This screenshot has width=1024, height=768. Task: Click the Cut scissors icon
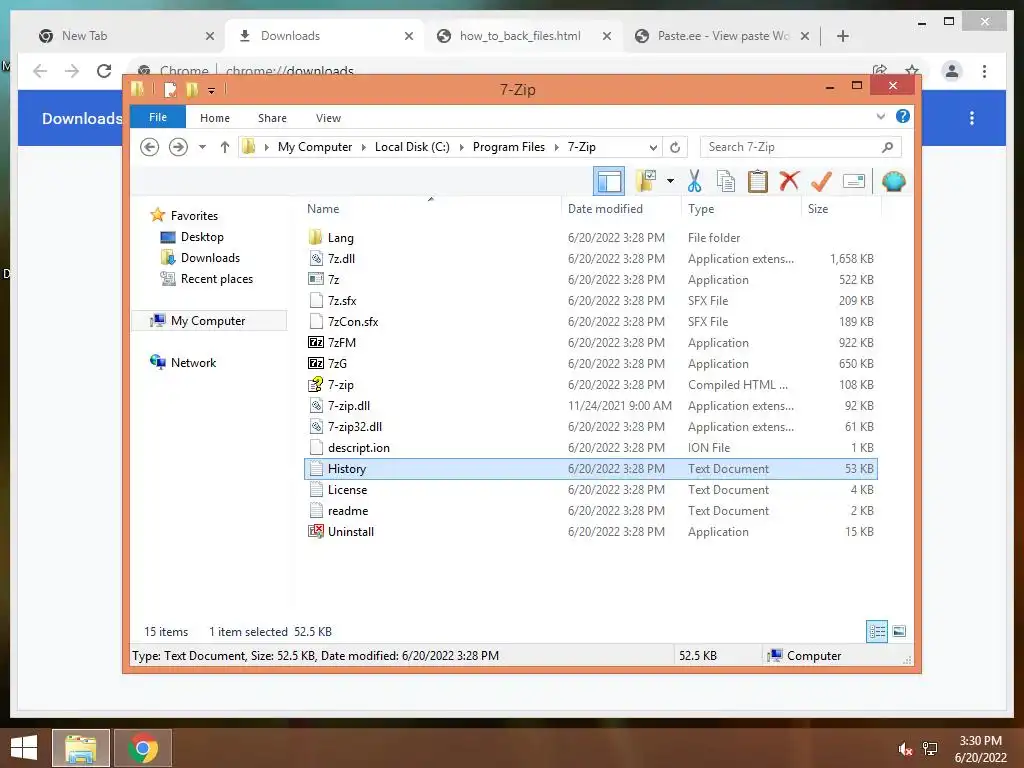[694, 181]
